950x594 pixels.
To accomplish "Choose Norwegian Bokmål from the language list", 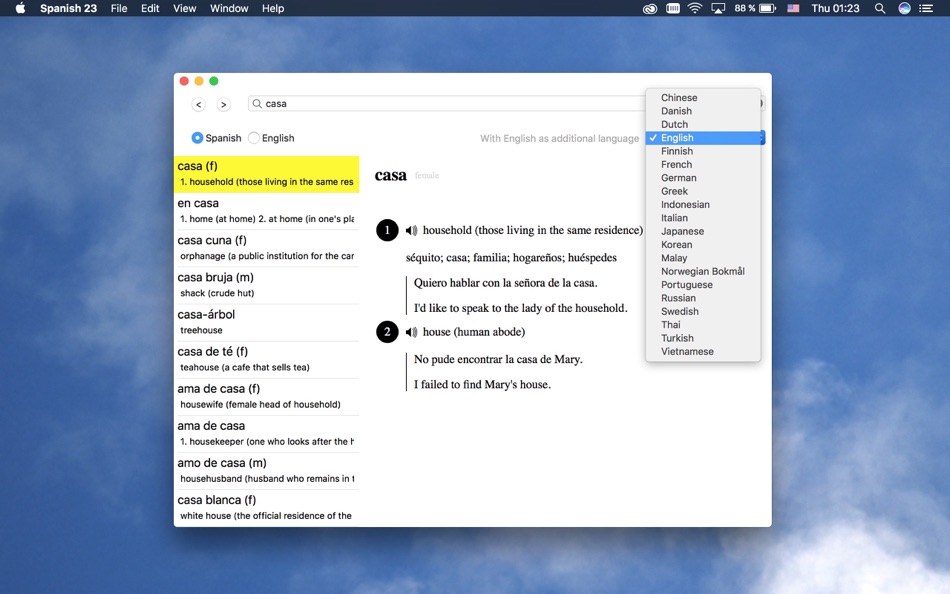I will 703,271.
